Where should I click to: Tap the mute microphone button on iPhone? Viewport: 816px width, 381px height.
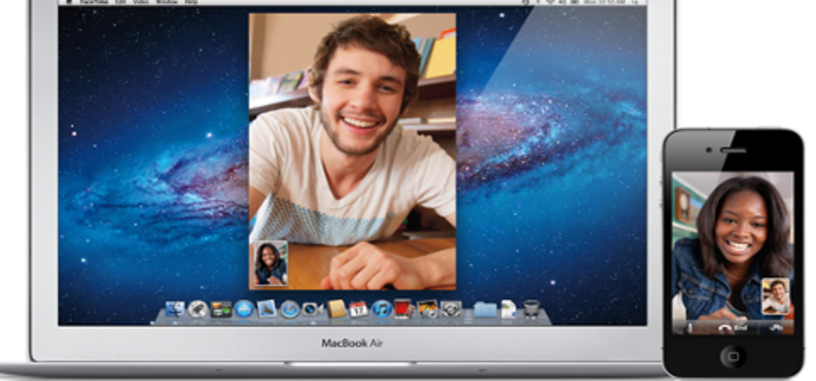pyautogui.click(x=691, y=327)
